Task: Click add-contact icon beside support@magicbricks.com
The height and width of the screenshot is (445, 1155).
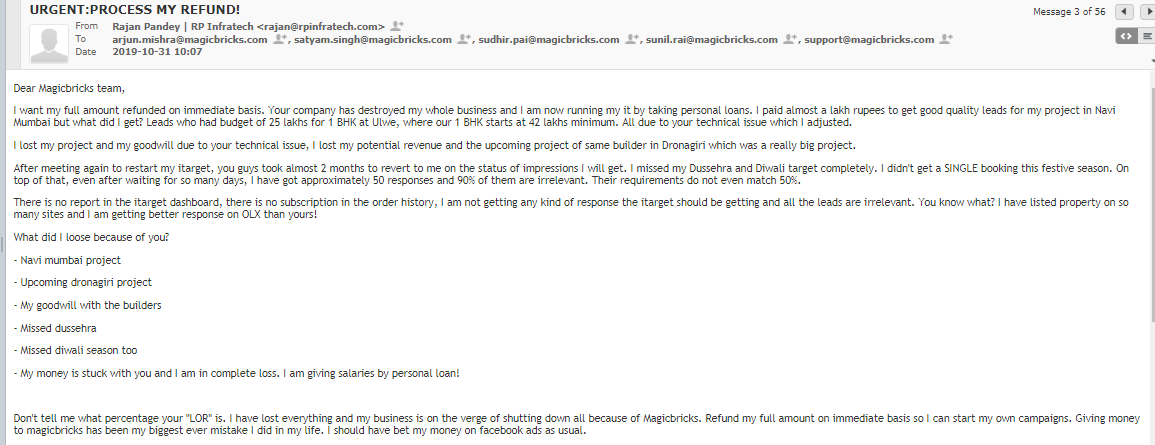Action: pyautogui.click(x=946, y=40)
